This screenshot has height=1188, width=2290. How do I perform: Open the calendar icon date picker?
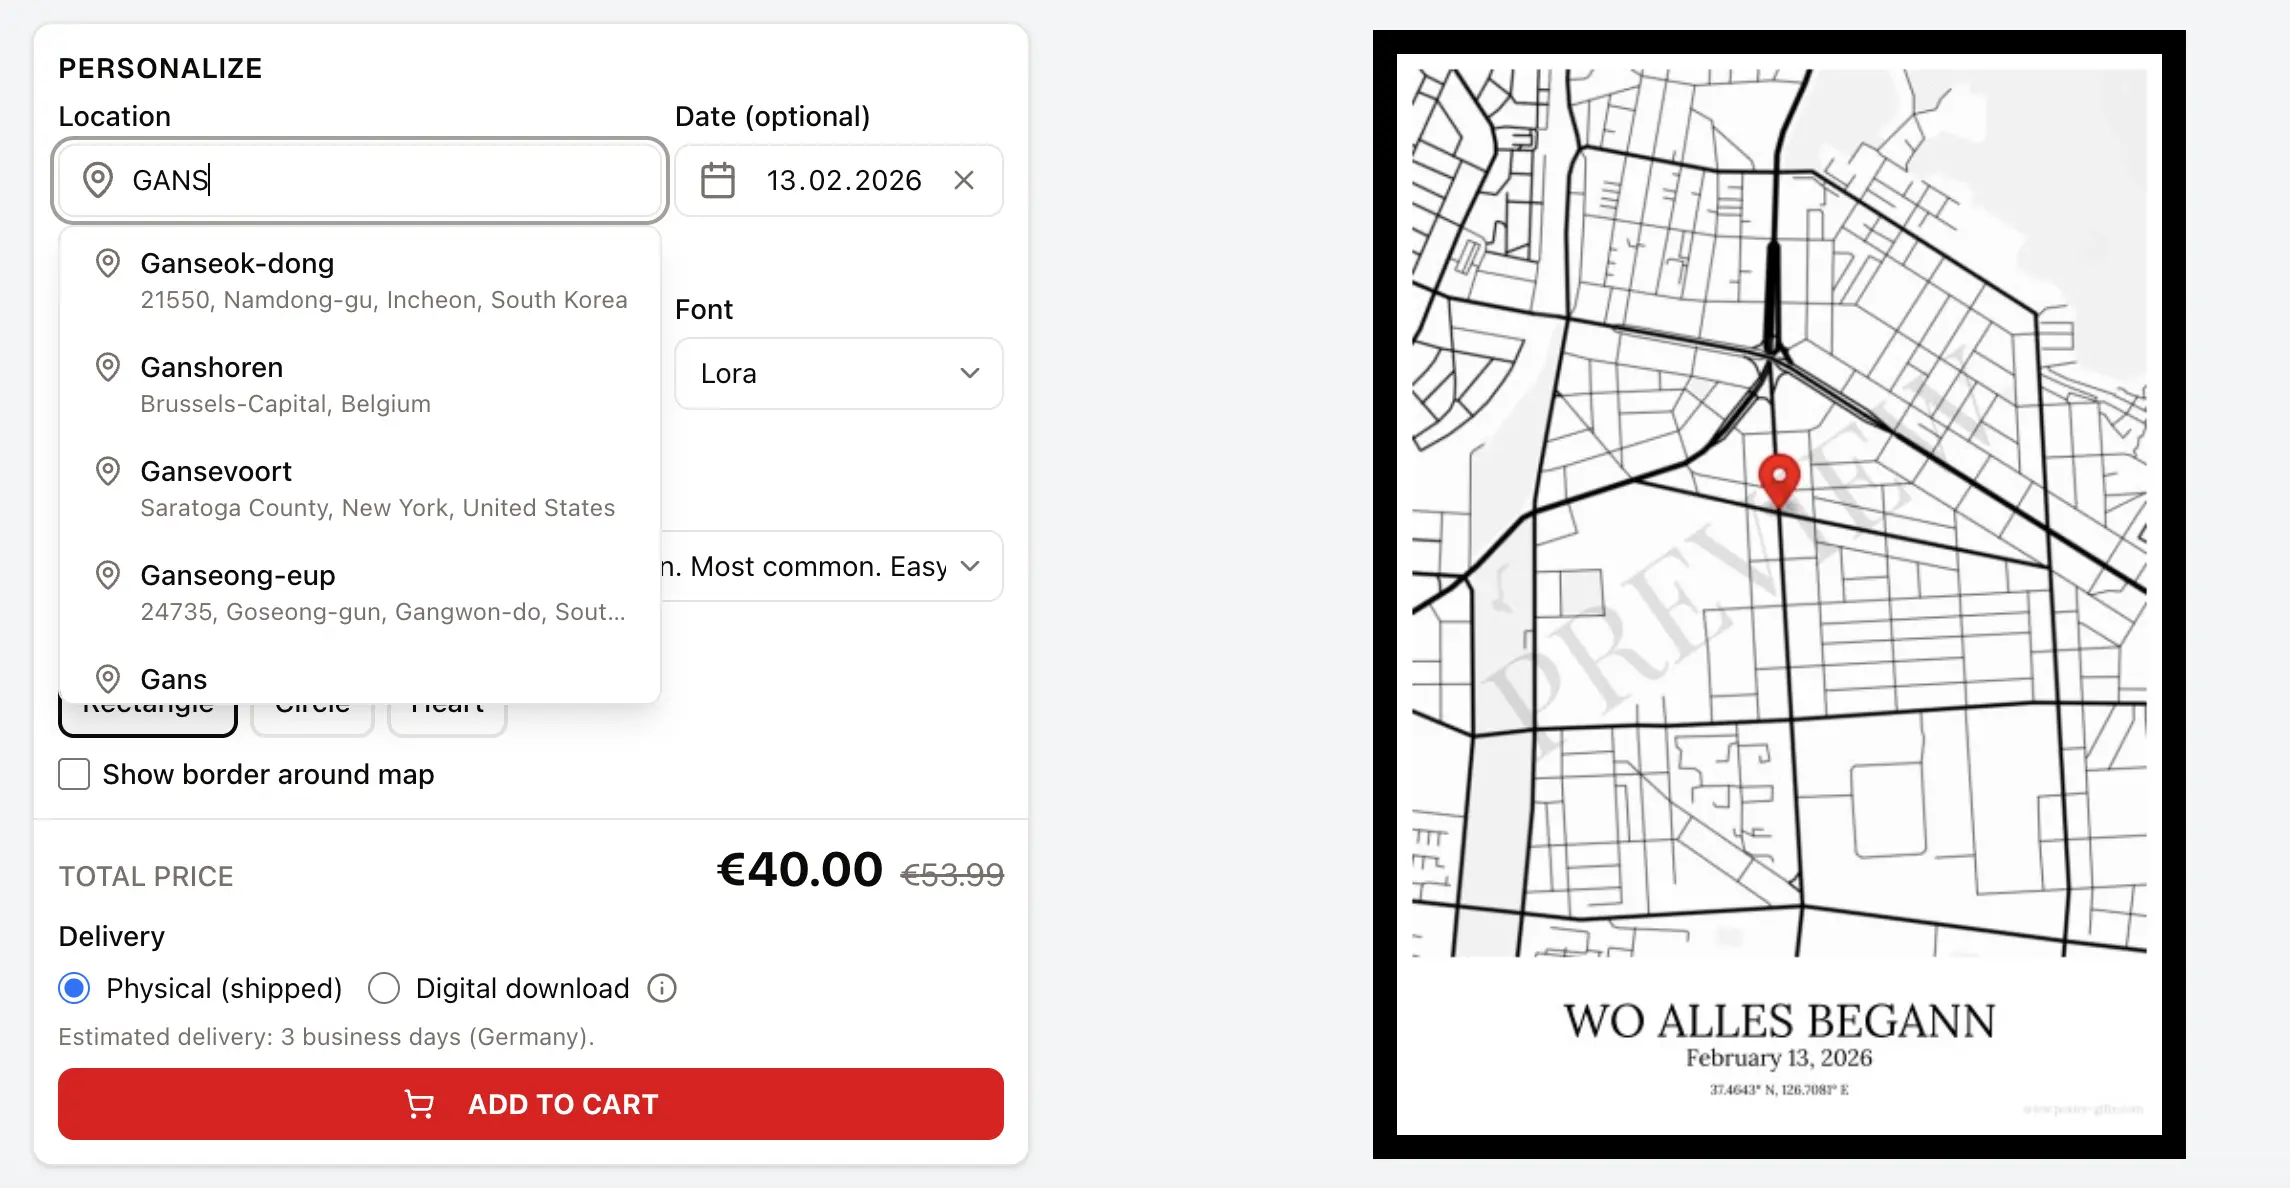(717, 181)
